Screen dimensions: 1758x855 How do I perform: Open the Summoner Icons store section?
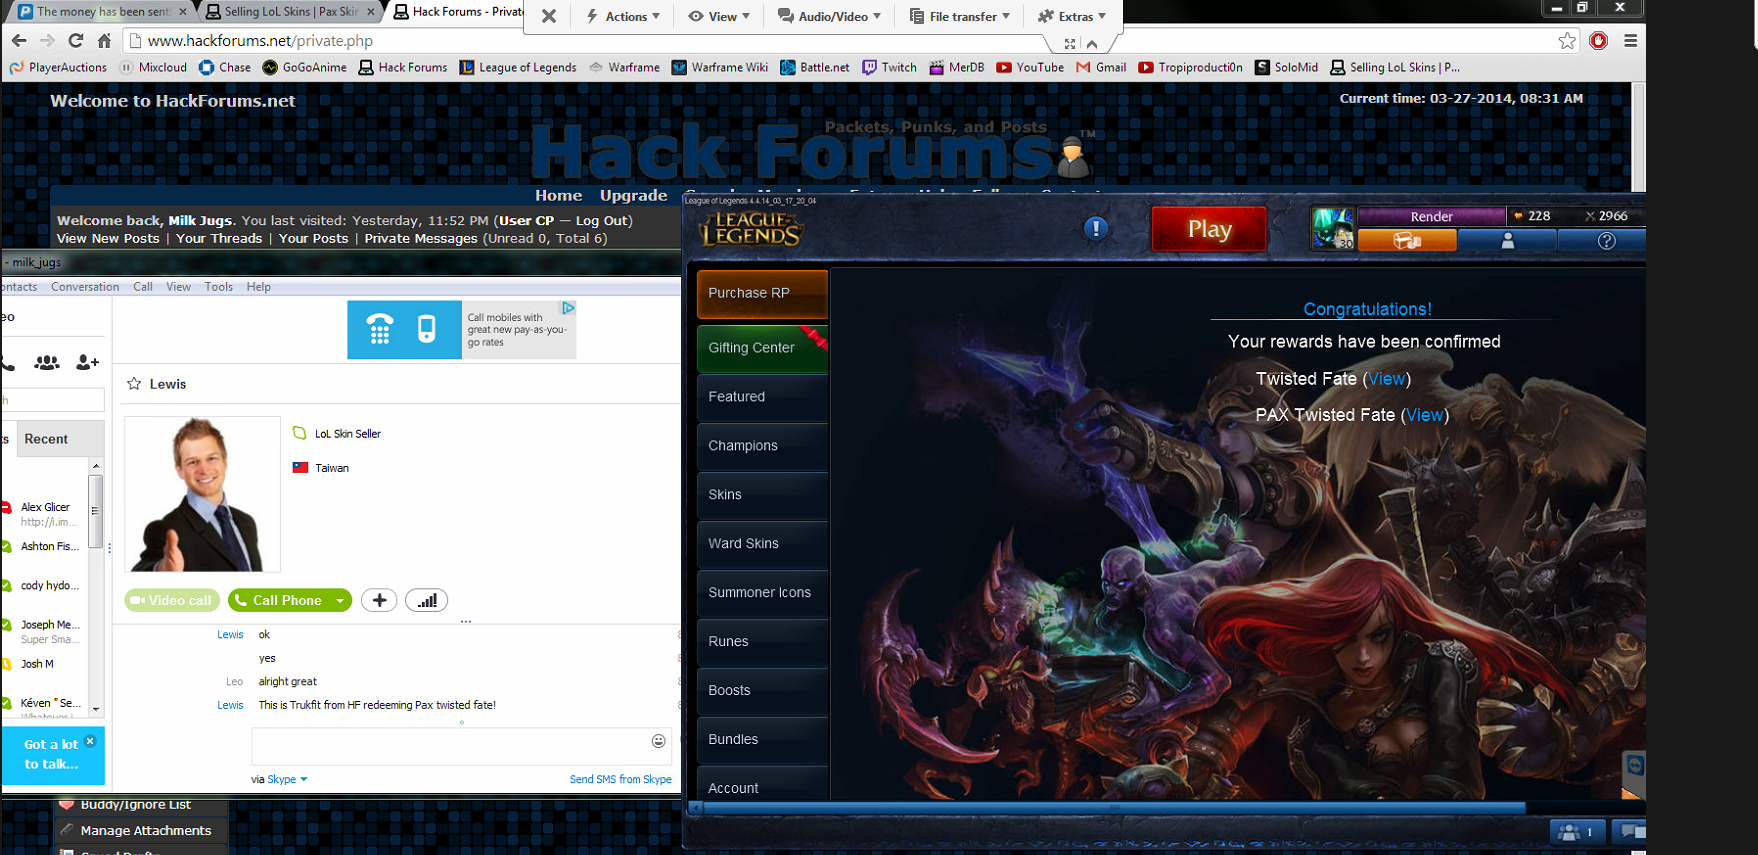[x=762, y=593]
